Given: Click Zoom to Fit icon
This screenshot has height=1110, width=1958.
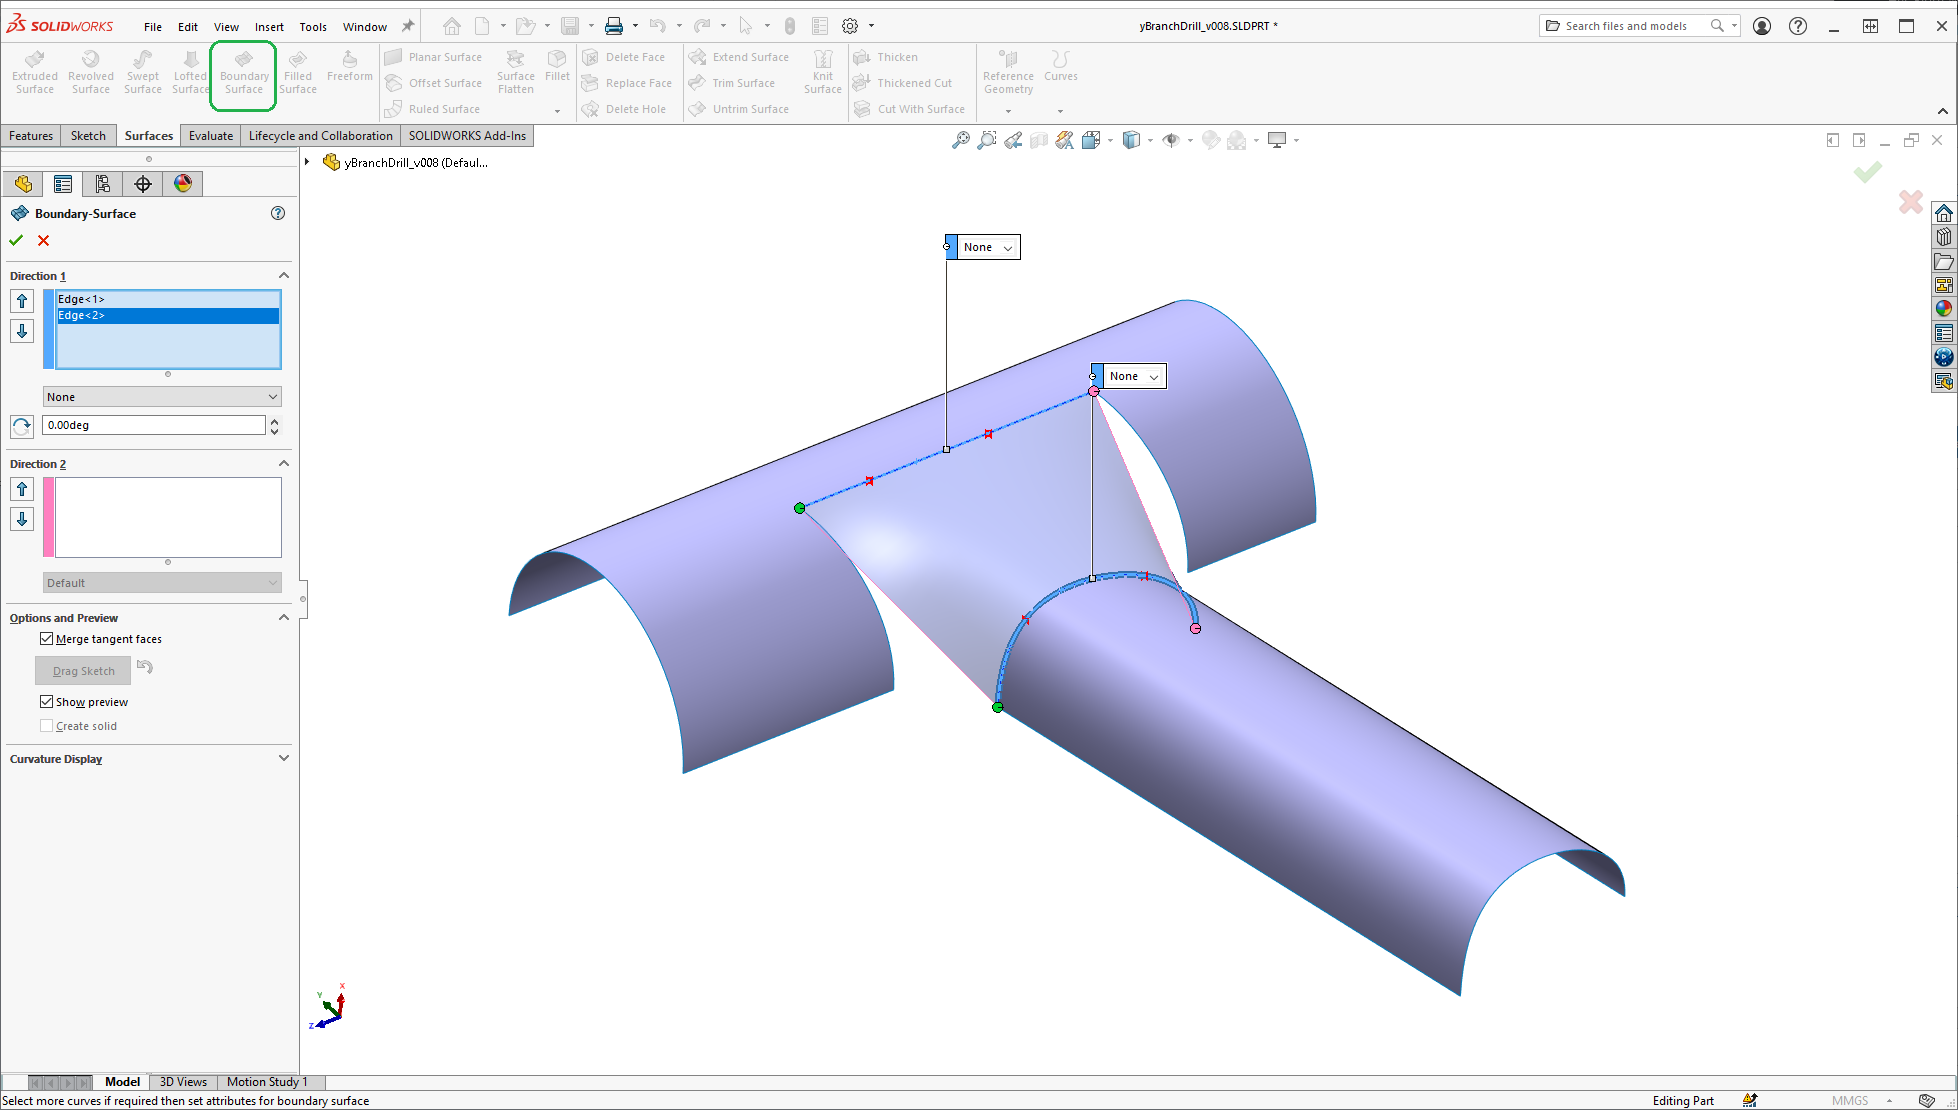Looking at the screenshot, I should 960,140.
